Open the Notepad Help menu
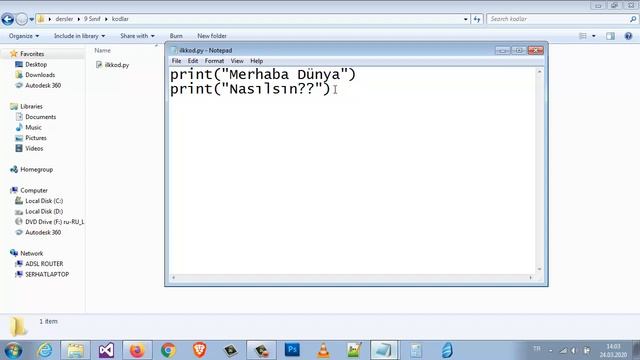The width and height of the screenshot is (640, 360). click(x=256, y=61)
